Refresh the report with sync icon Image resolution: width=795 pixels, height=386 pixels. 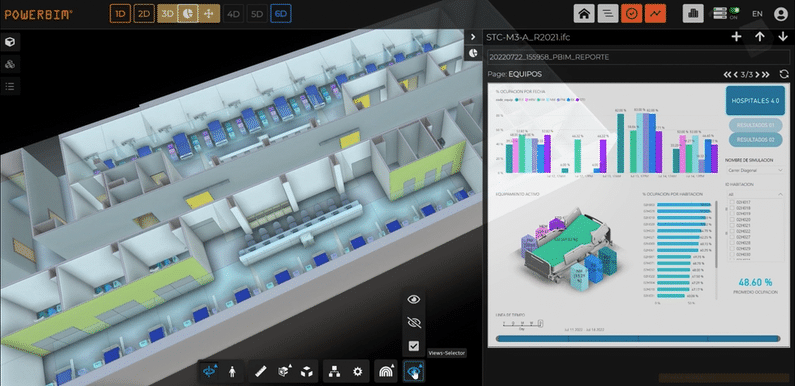784,75
